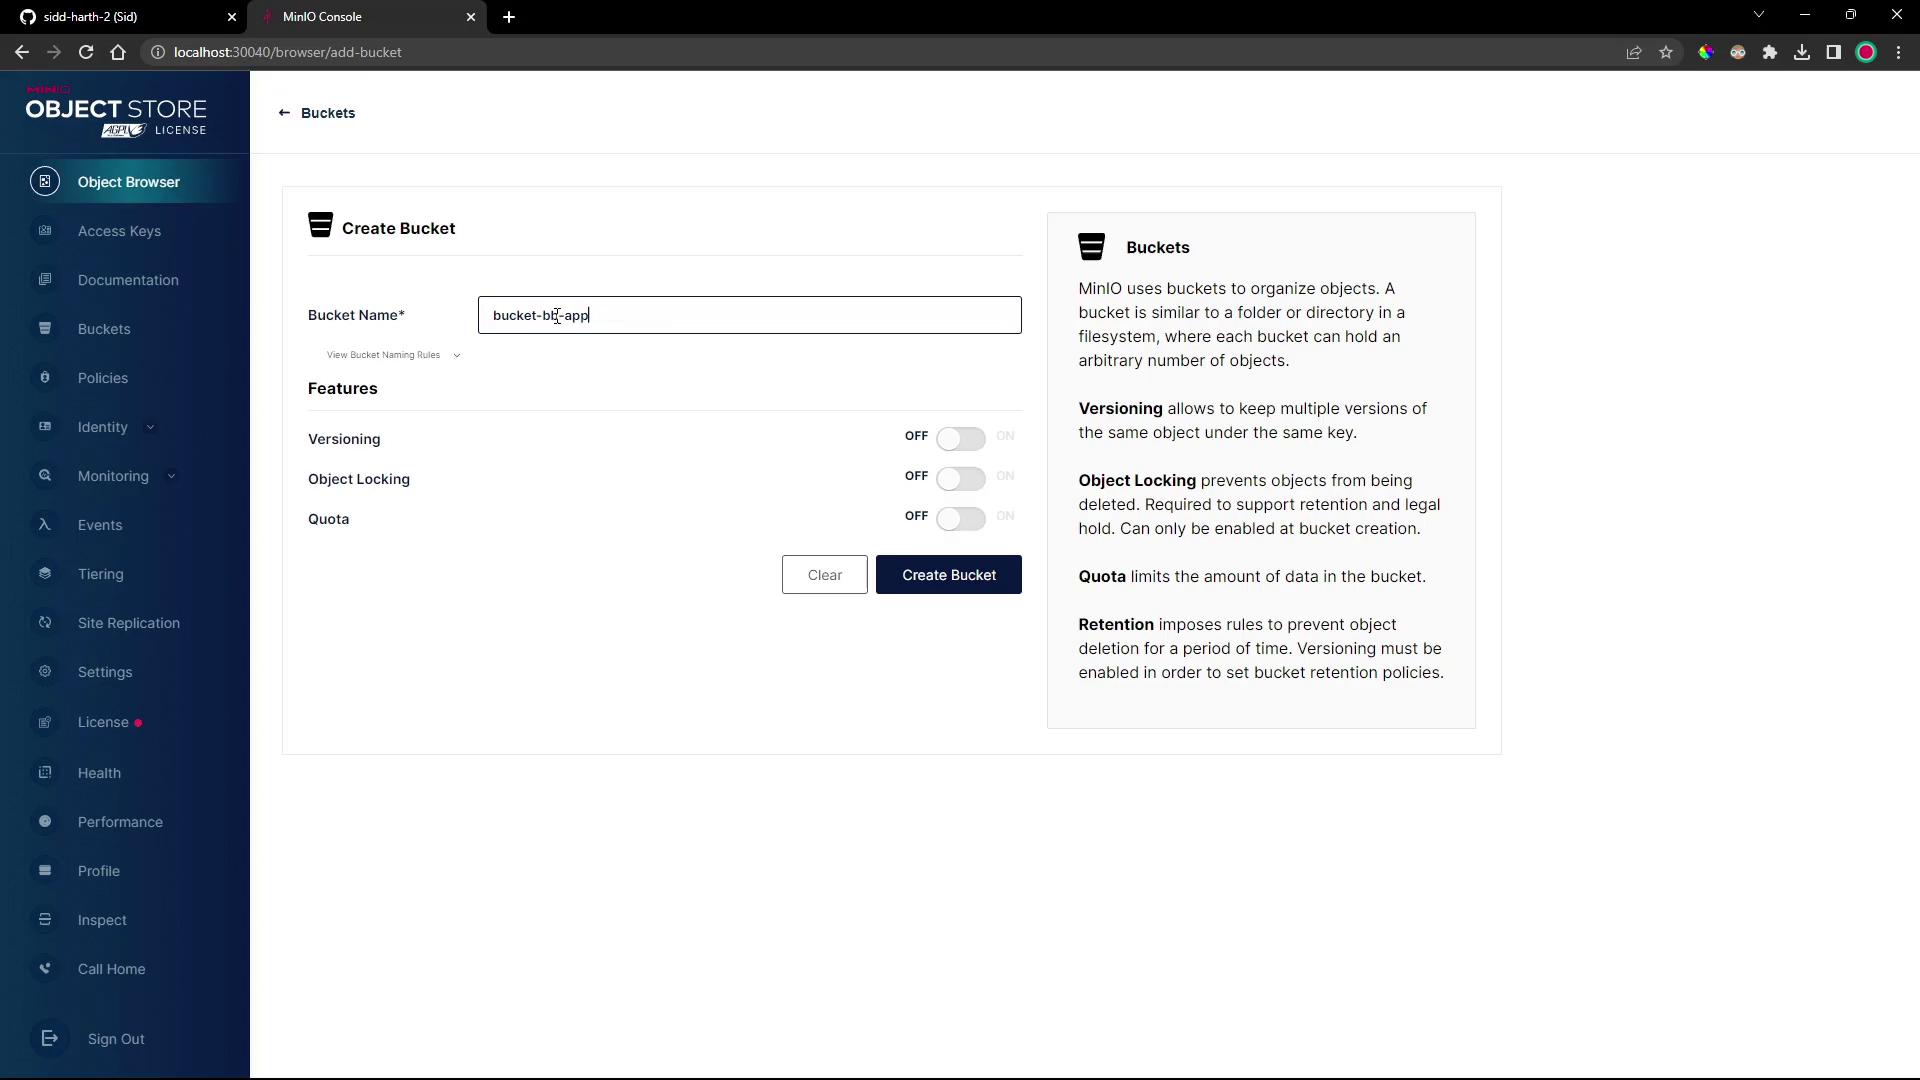Click the Tiering sidebar icon
The image size is (1920, 1080).
[45, 574]
